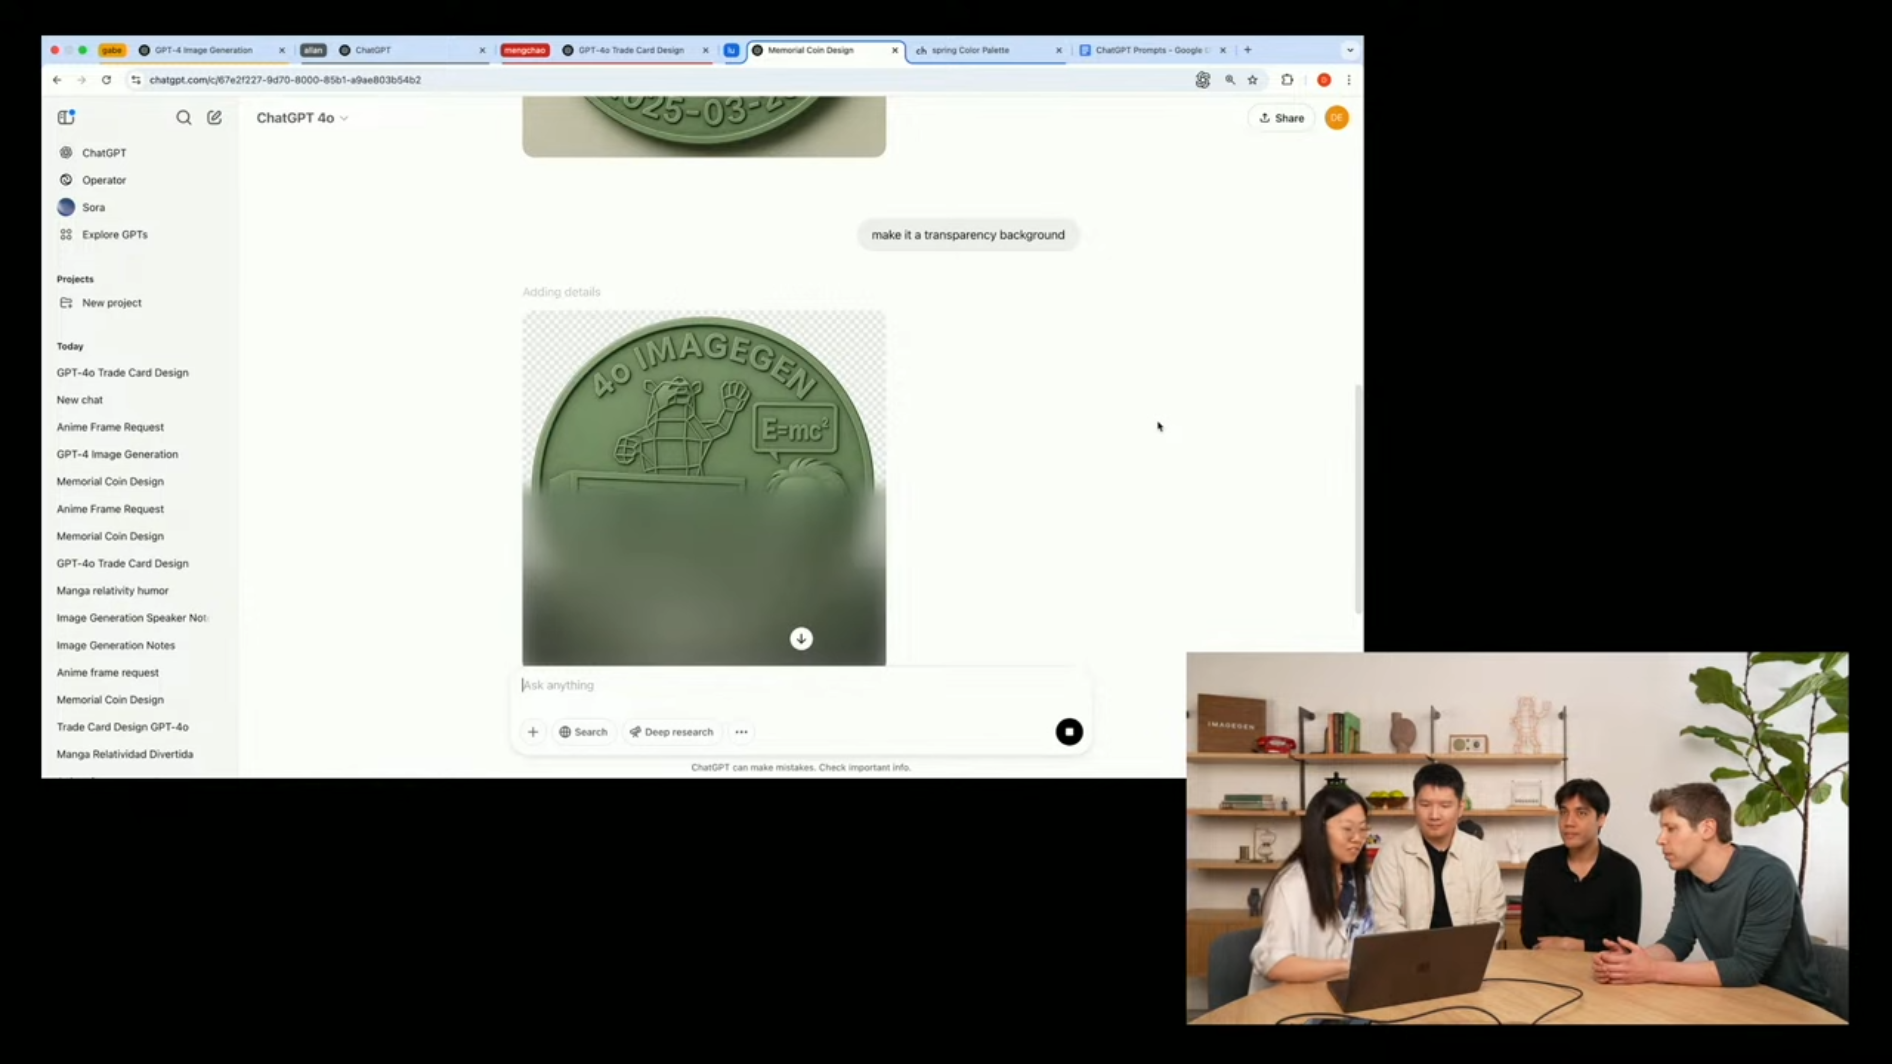Image resolution: width=1892 pixels, height=1064 pixels.
Task: Click the 'make it a transparency background' message
Action: [x=968, y=235]
